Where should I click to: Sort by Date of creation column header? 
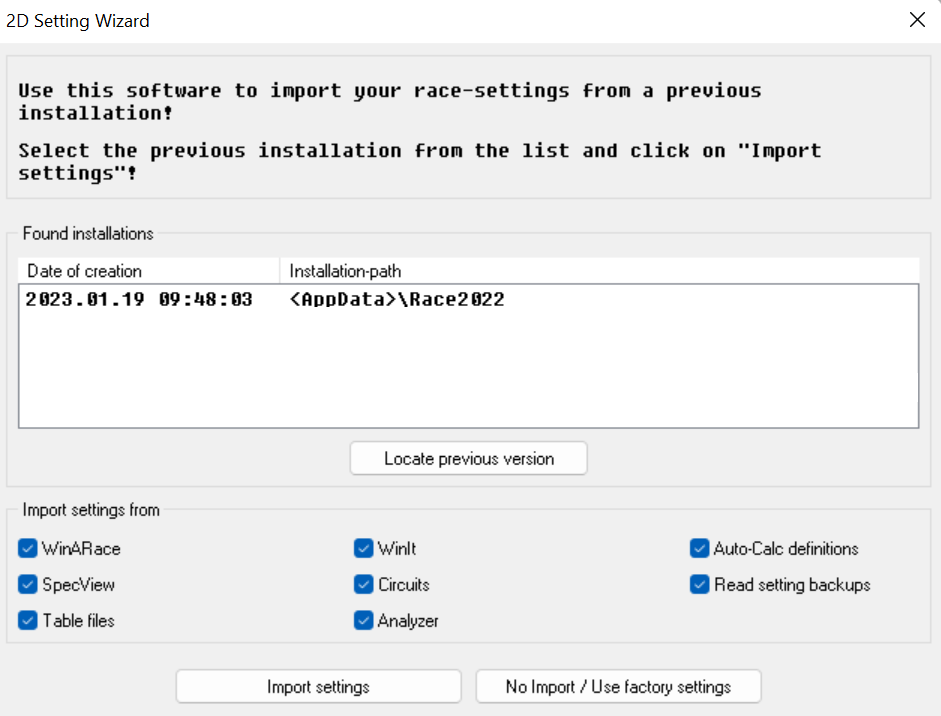click(148, 271)
